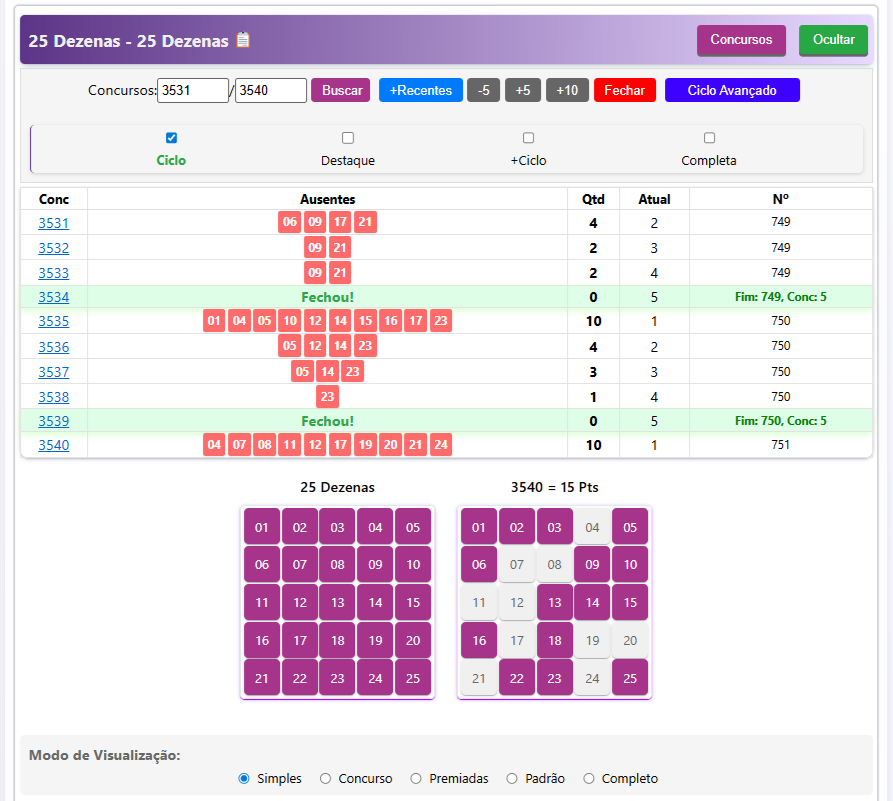Click number 25 in the 3540 results grid

point(630,678)
